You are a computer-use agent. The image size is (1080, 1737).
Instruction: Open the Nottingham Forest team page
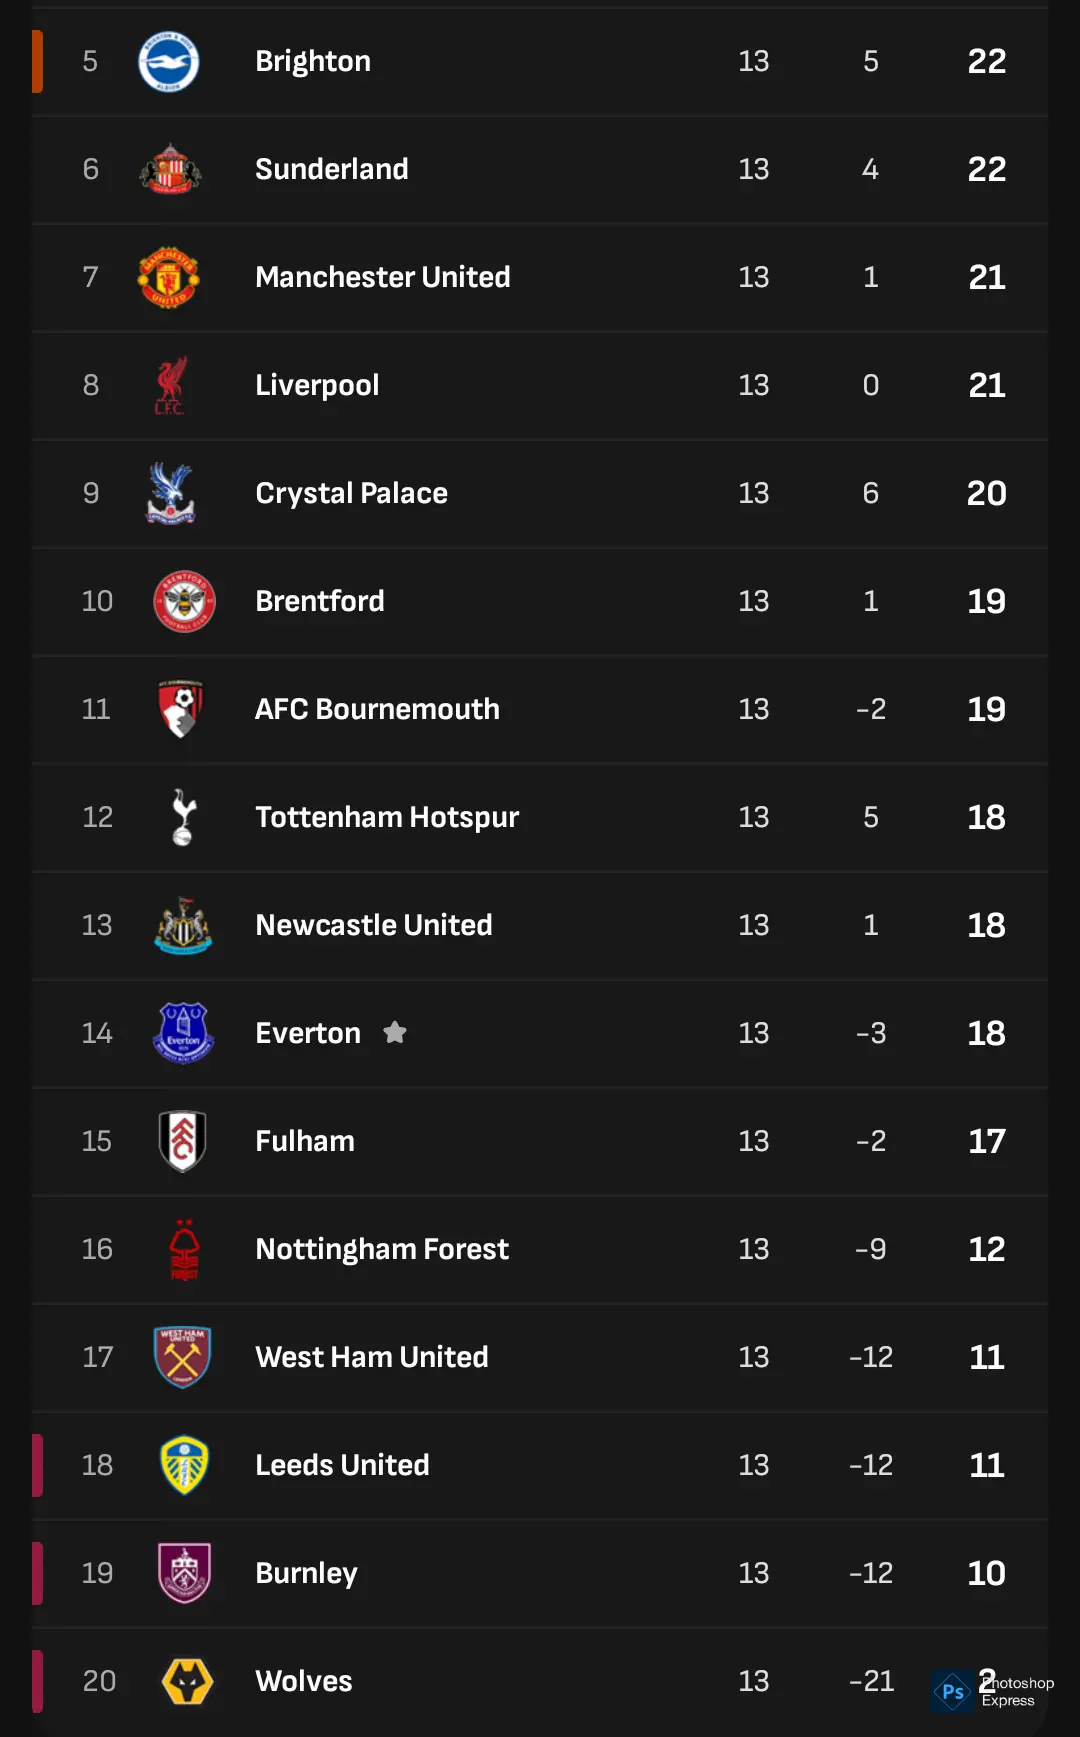click(x=382, y=1249)
